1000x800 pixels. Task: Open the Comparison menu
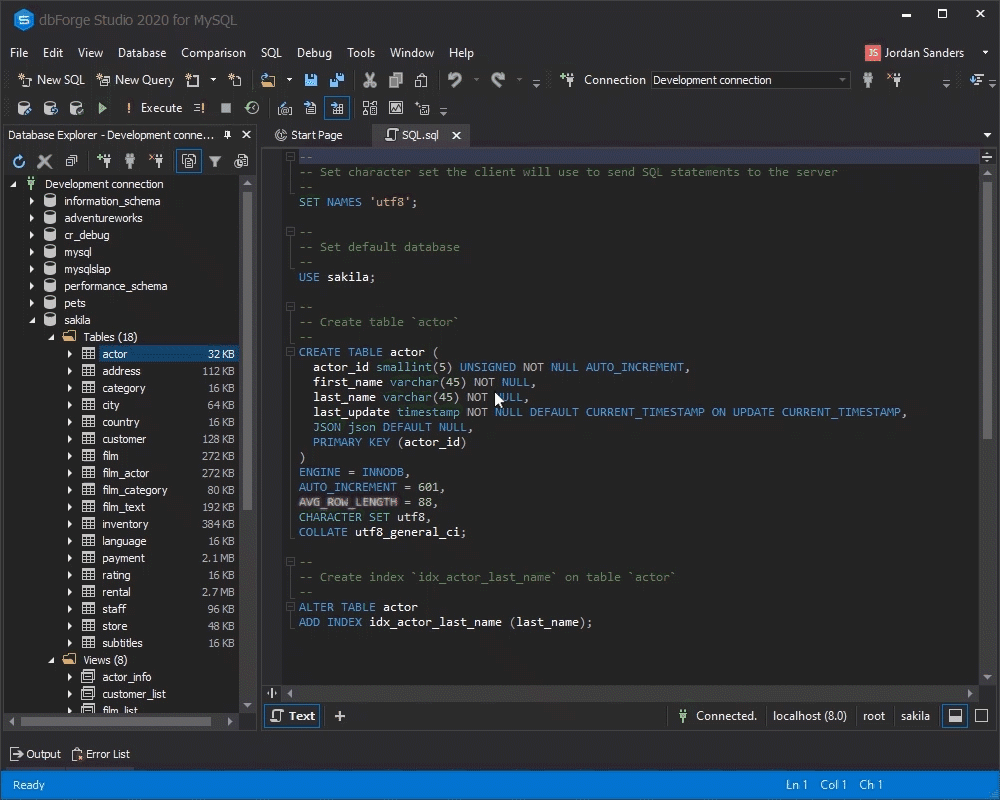pyautogui.click(x=213, y=53)
